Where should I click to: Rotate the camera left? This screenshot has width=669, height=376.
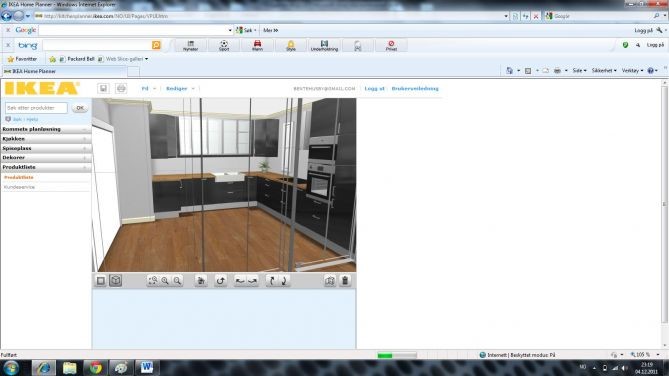click(x=240, y=281)
